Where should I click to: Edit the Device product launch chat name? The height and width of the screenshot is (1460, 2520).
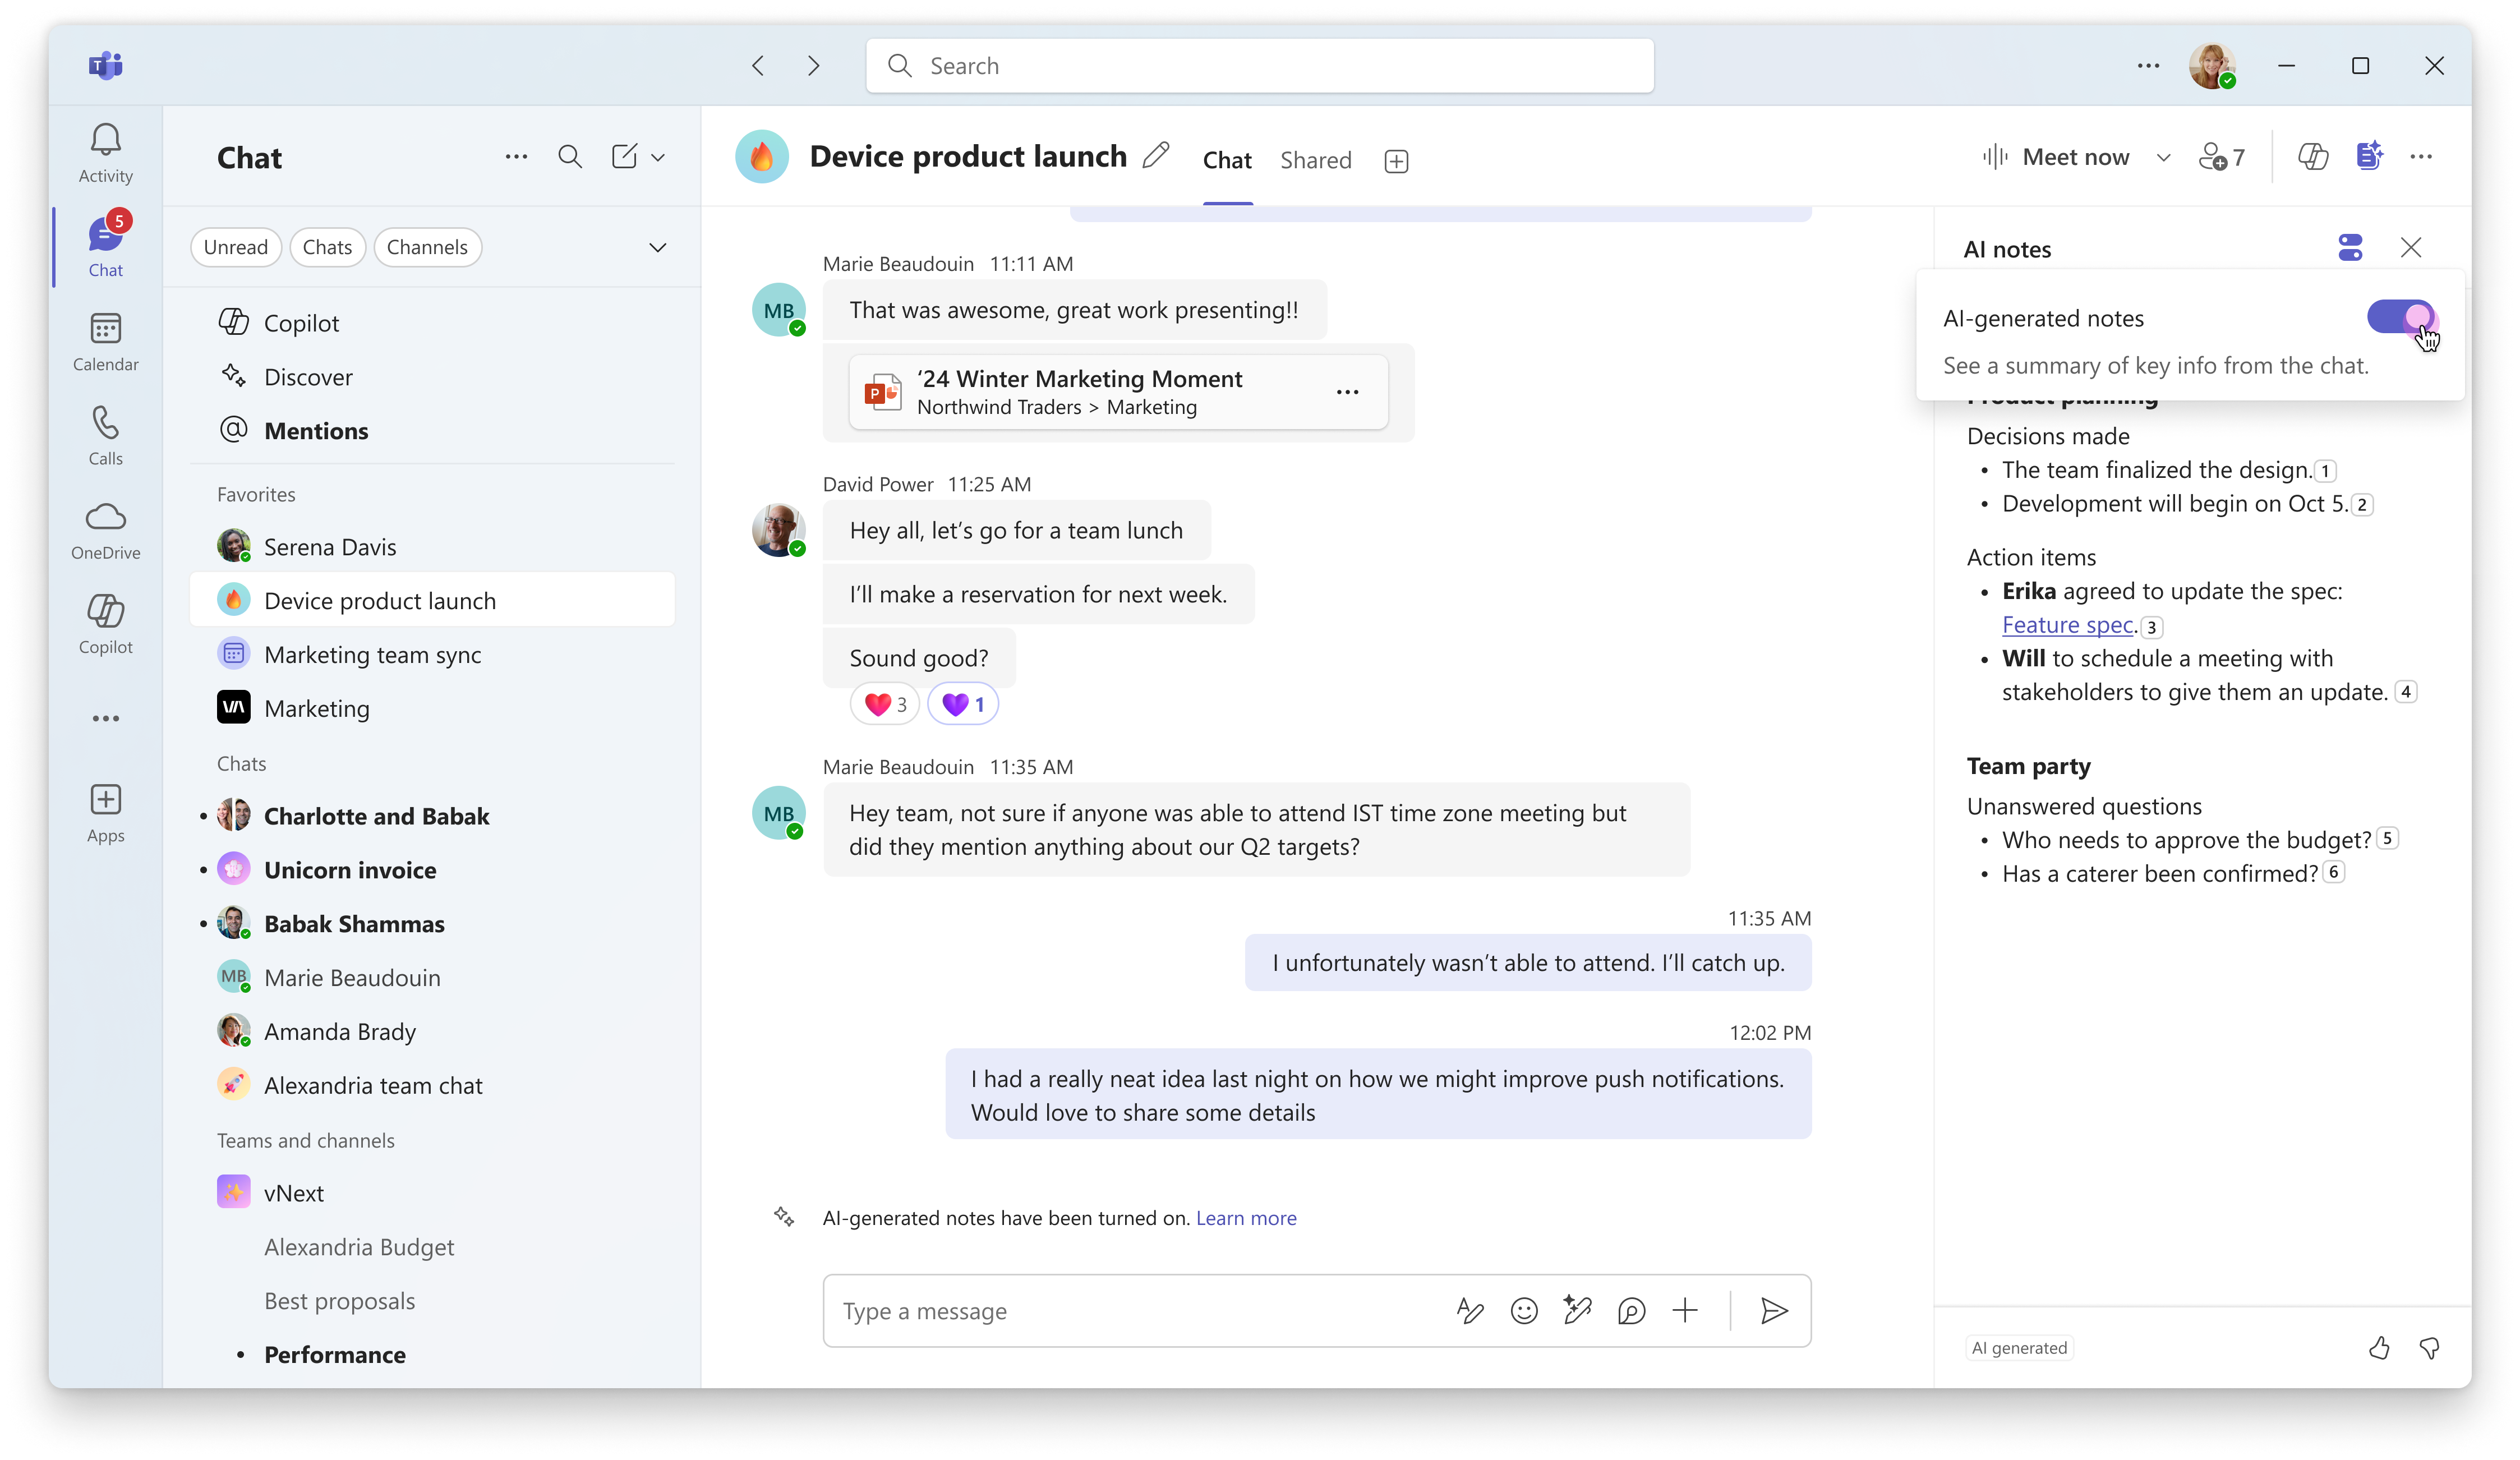coord(1156,155)
